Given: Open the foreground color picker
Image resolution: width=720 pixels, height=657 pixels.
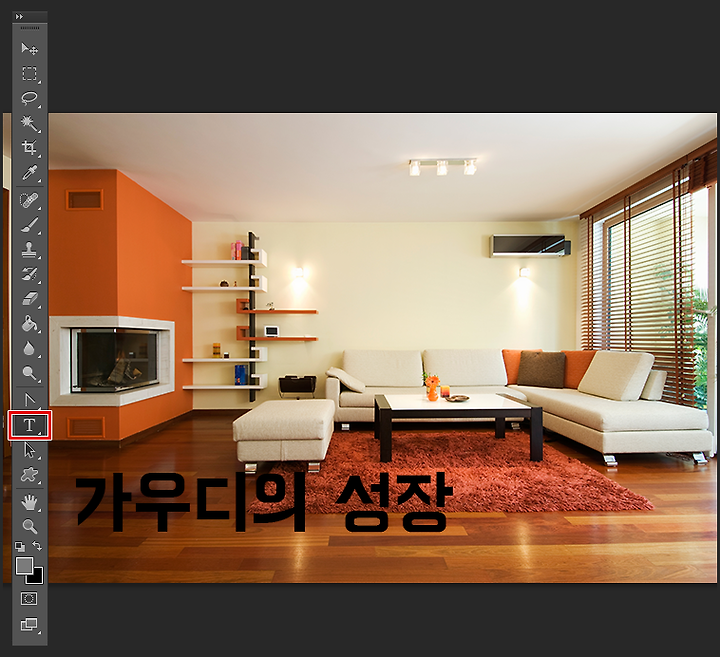Looking at the screenshot, I should coord(24,566).
